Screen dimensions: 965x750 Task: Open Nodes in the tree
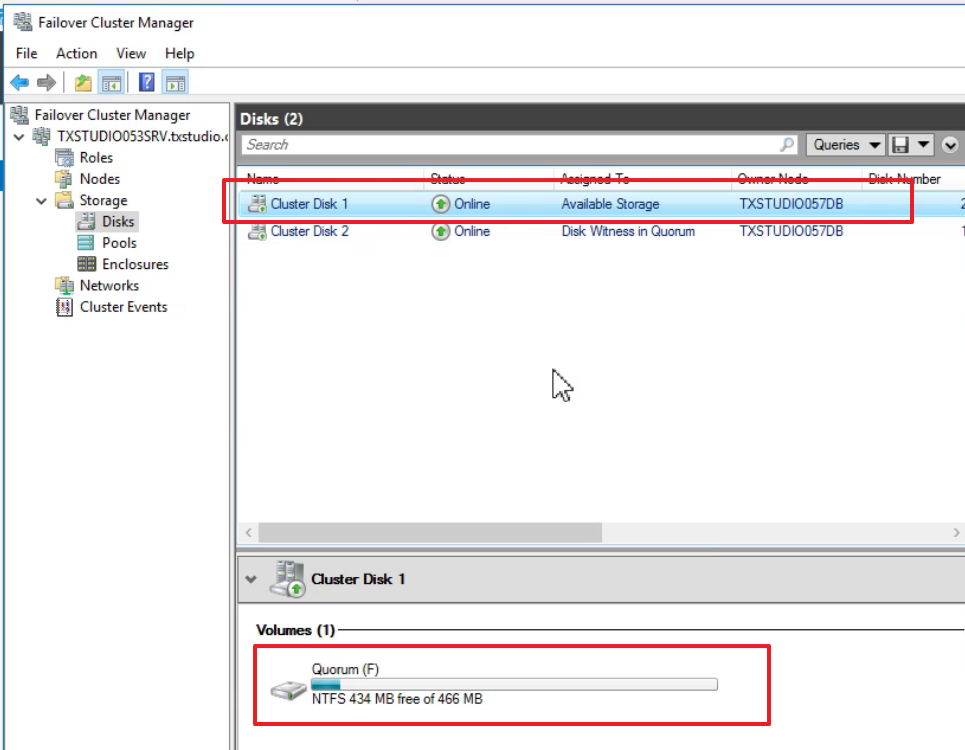(x=100, y=179)
